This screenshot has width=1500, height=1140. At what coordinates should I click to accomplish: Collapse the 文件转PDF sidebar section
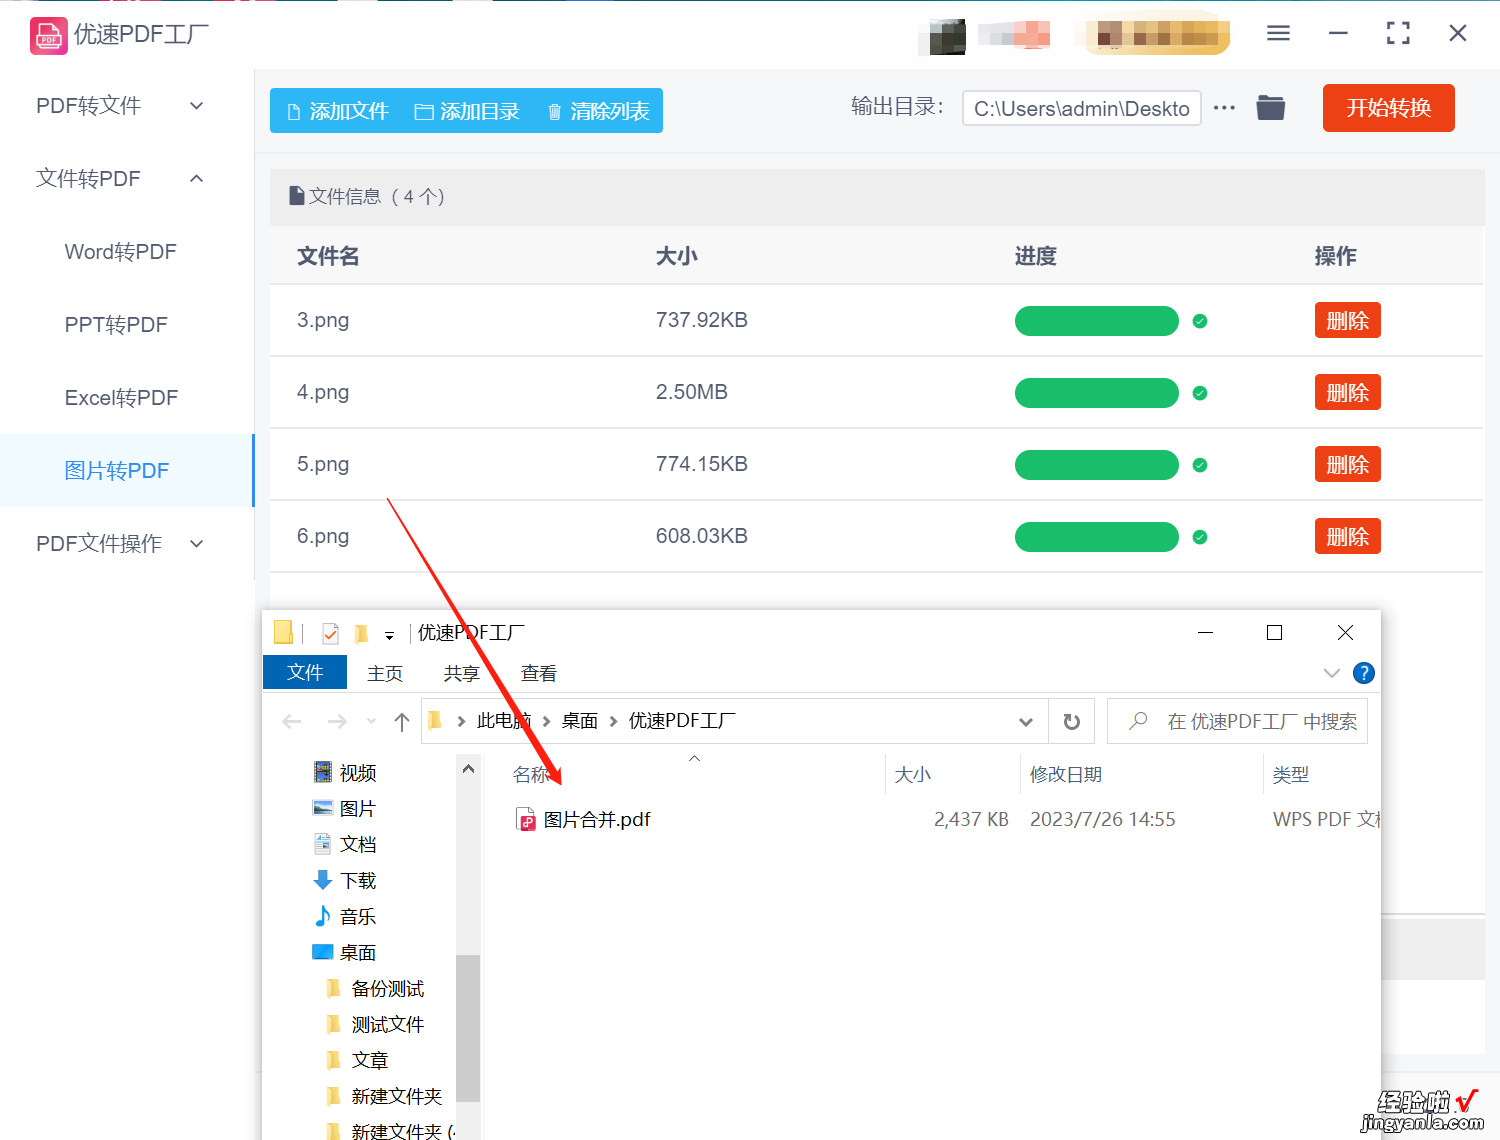pos(197,179)
